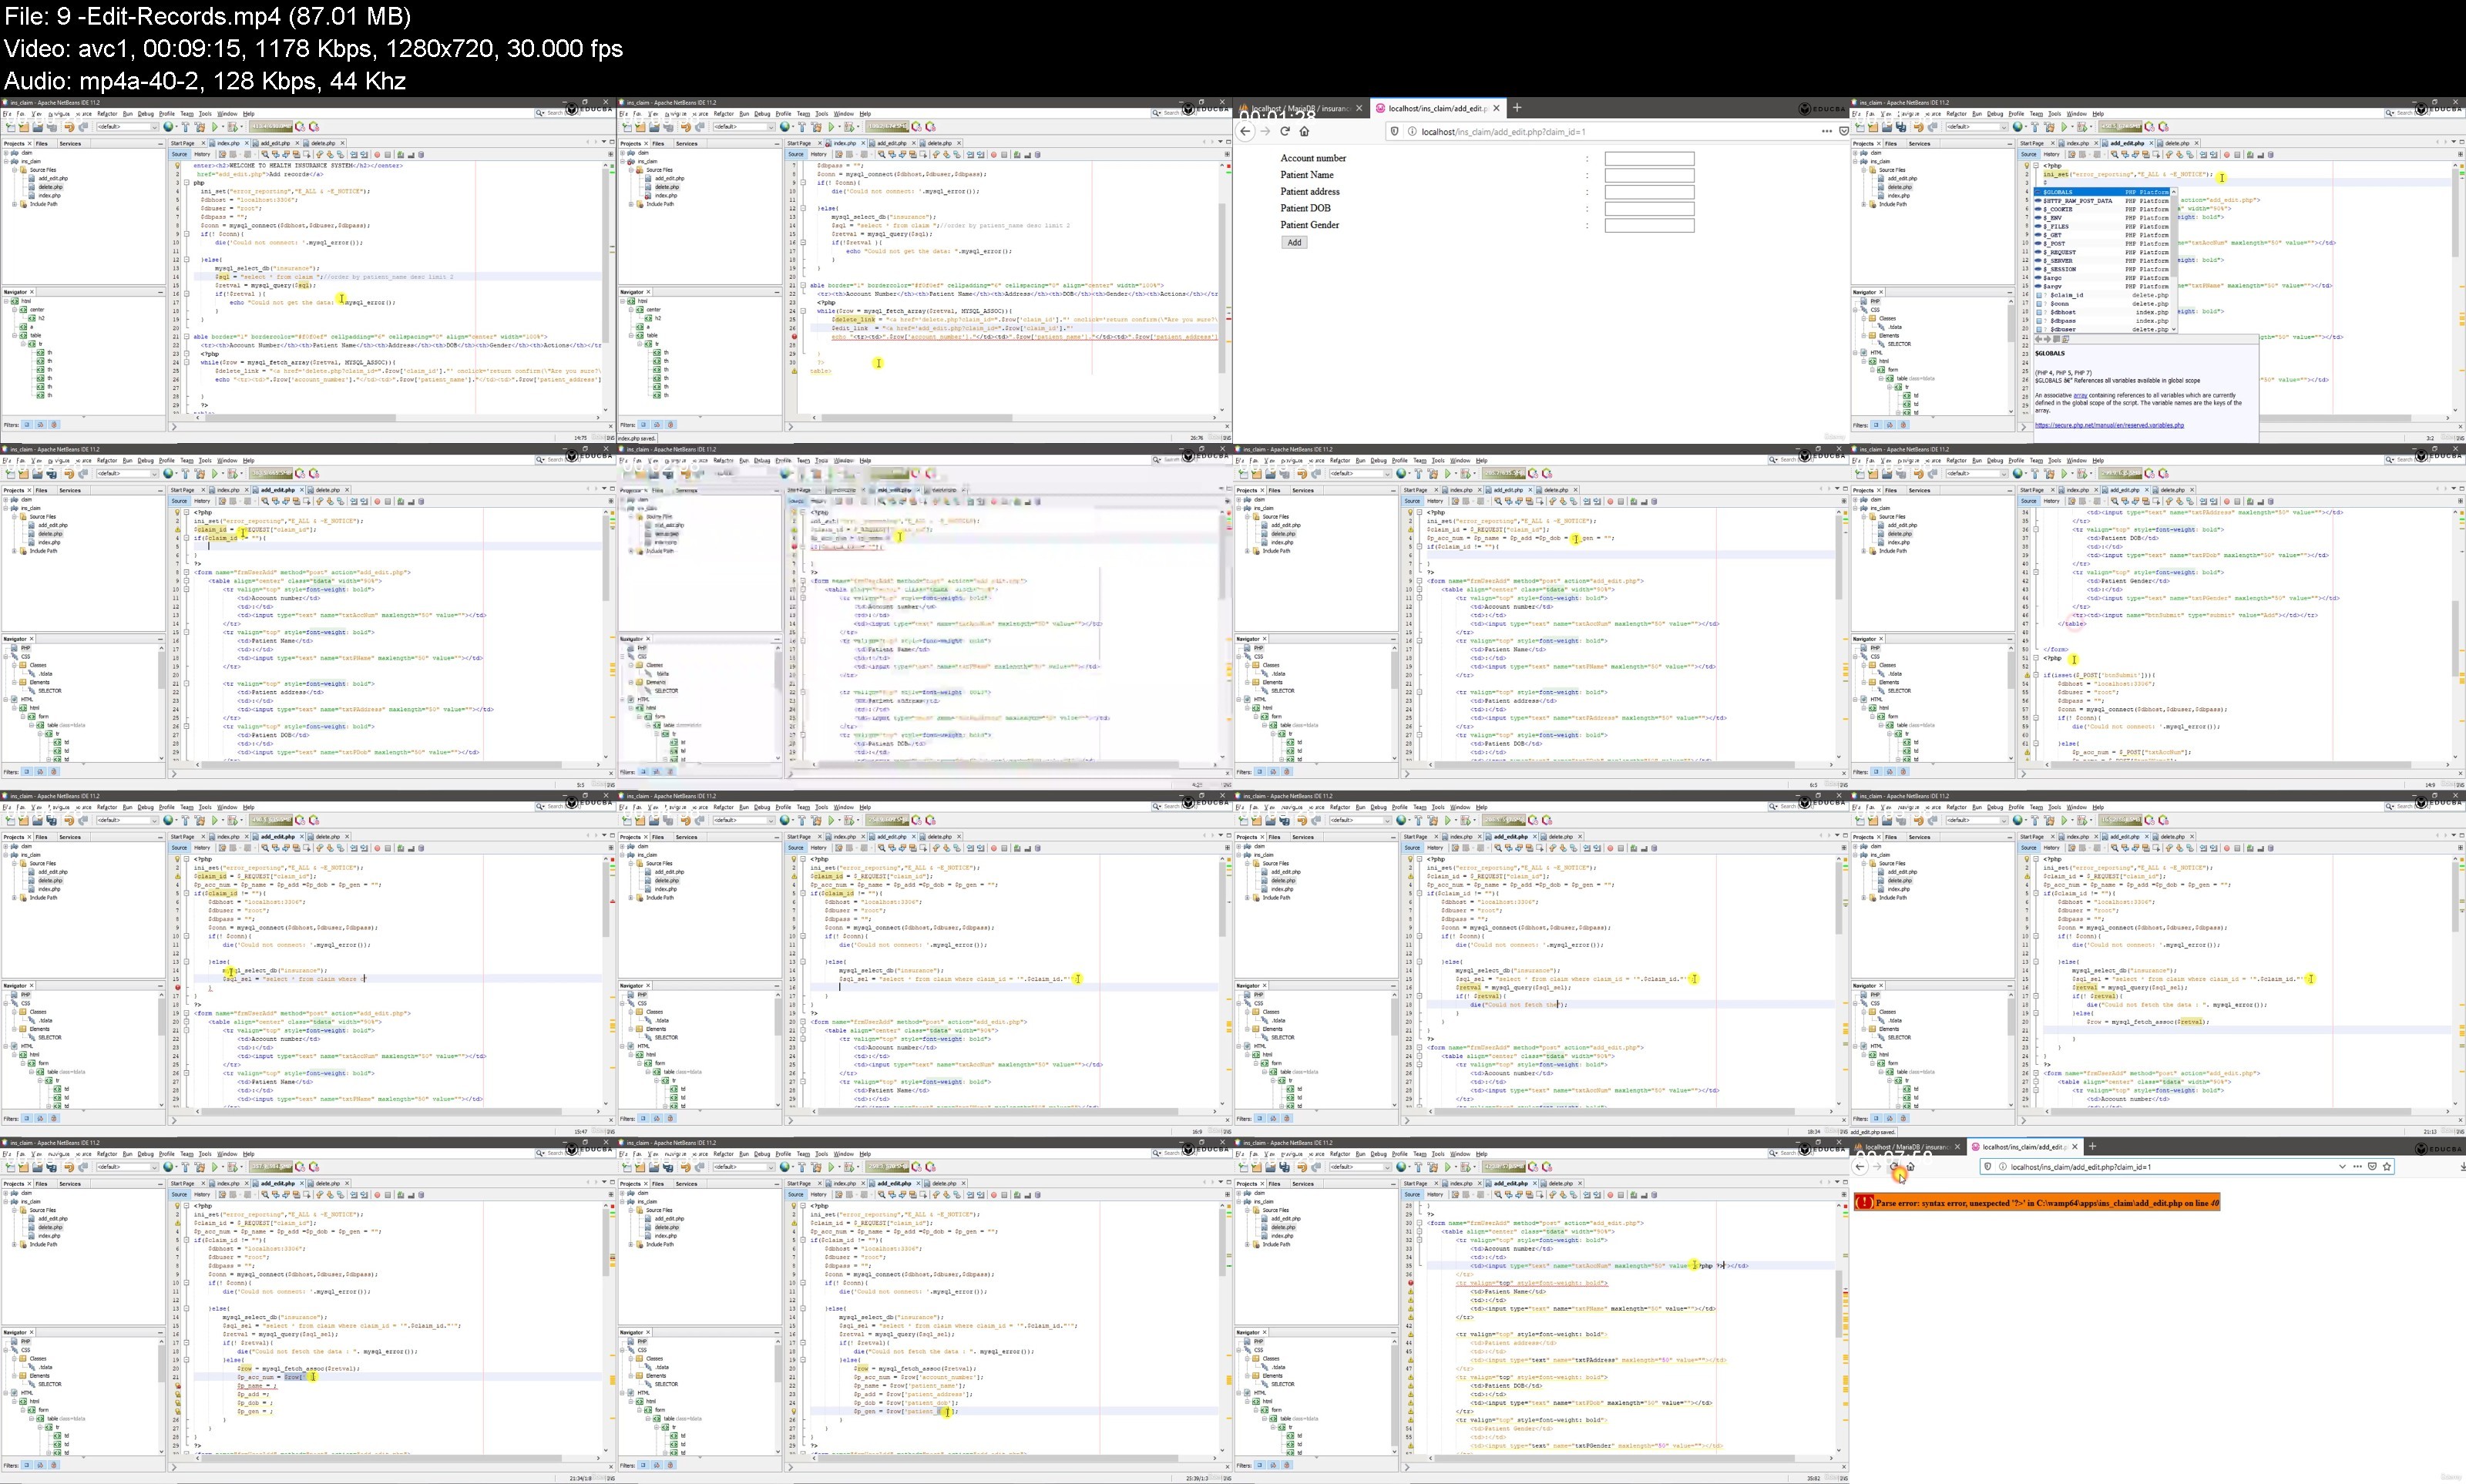Open secure.php.net reserved variables link
Screen dimensions: 2466x1484
2110,425
